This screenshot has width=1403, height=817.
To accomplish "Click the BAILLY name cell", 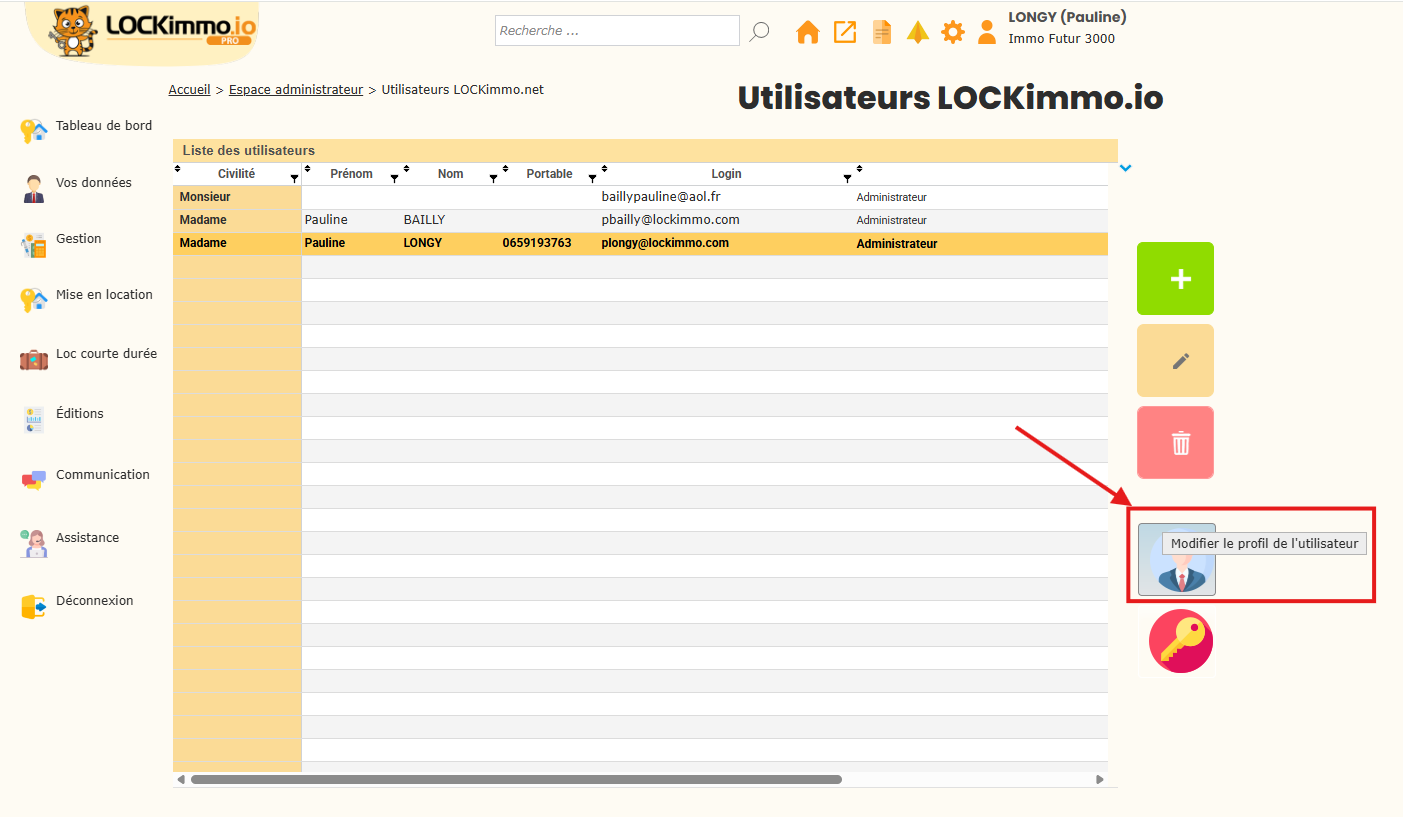I will point(424,220).
